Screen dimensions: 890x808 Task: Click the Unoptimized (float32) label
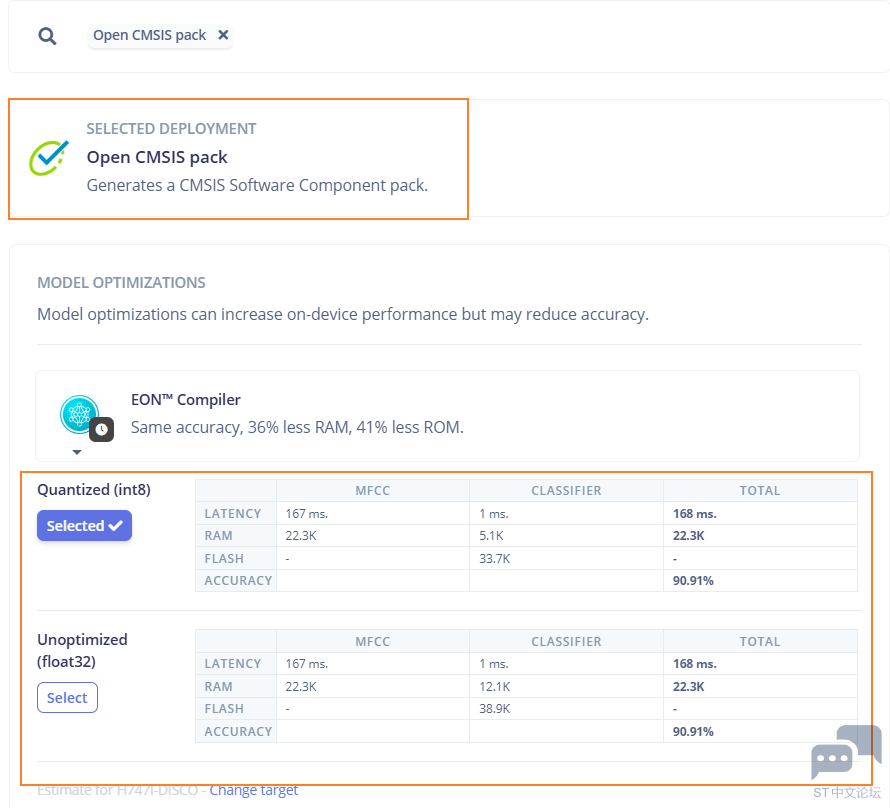(82, 651)
